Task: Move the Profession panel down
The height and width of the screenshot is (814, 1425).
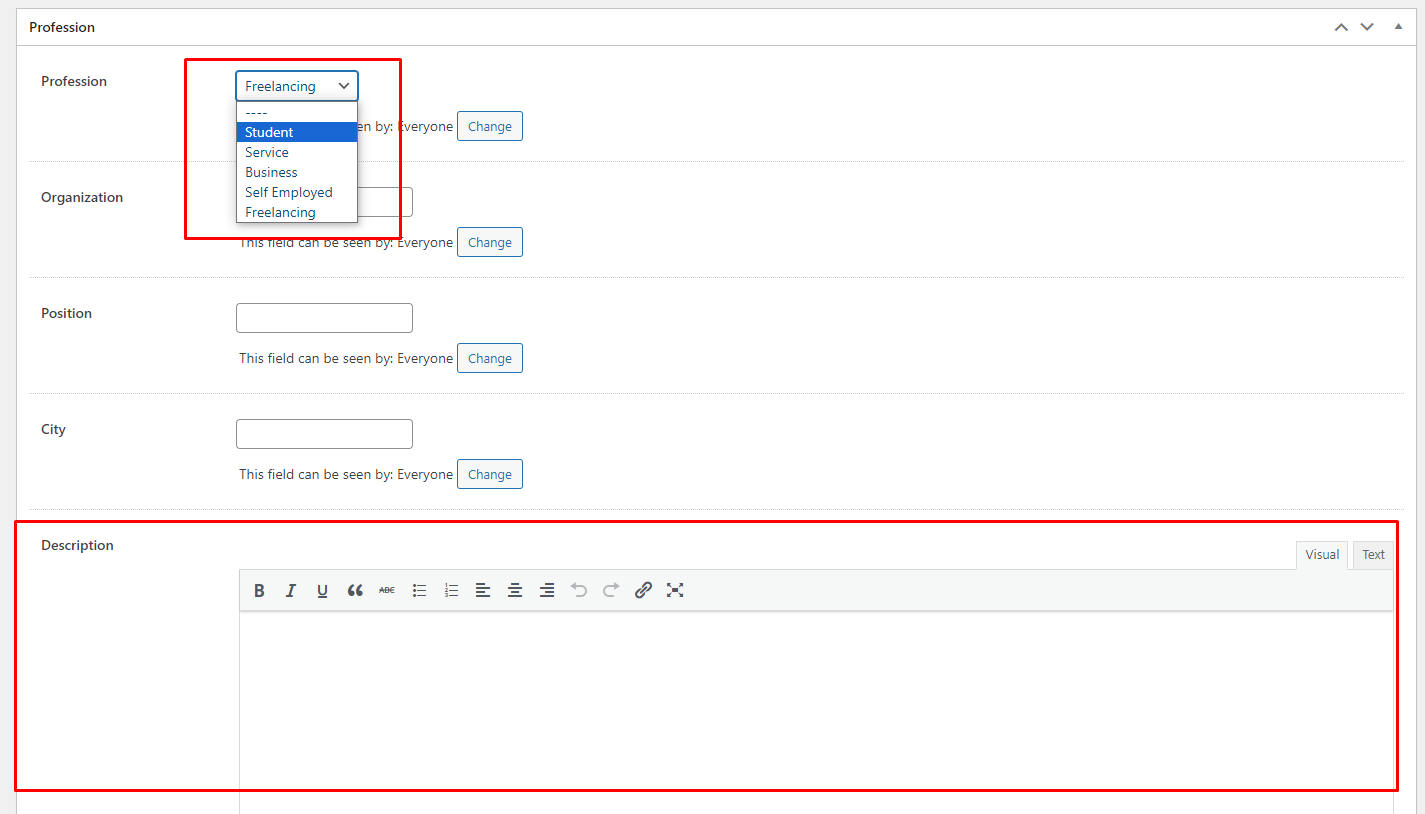Action: 1367,27
